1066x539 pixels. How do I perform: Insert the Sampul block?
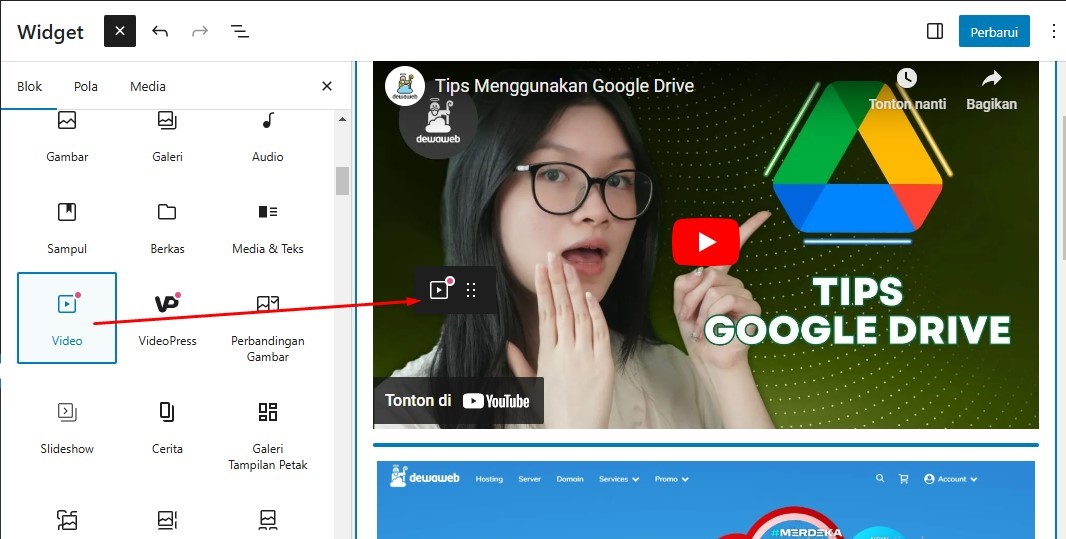click(67, 227)
